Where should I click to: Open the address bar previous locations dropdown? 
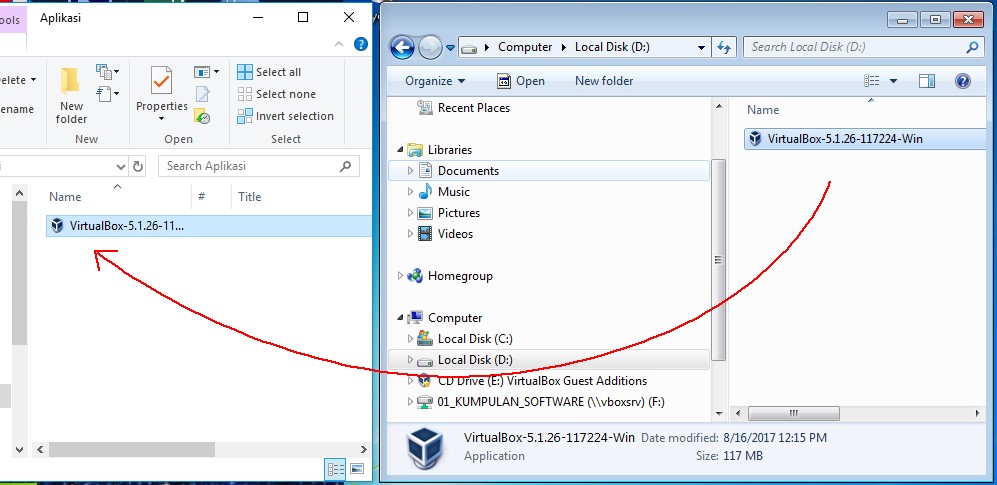pyautogui.click(x=701, y=47)
